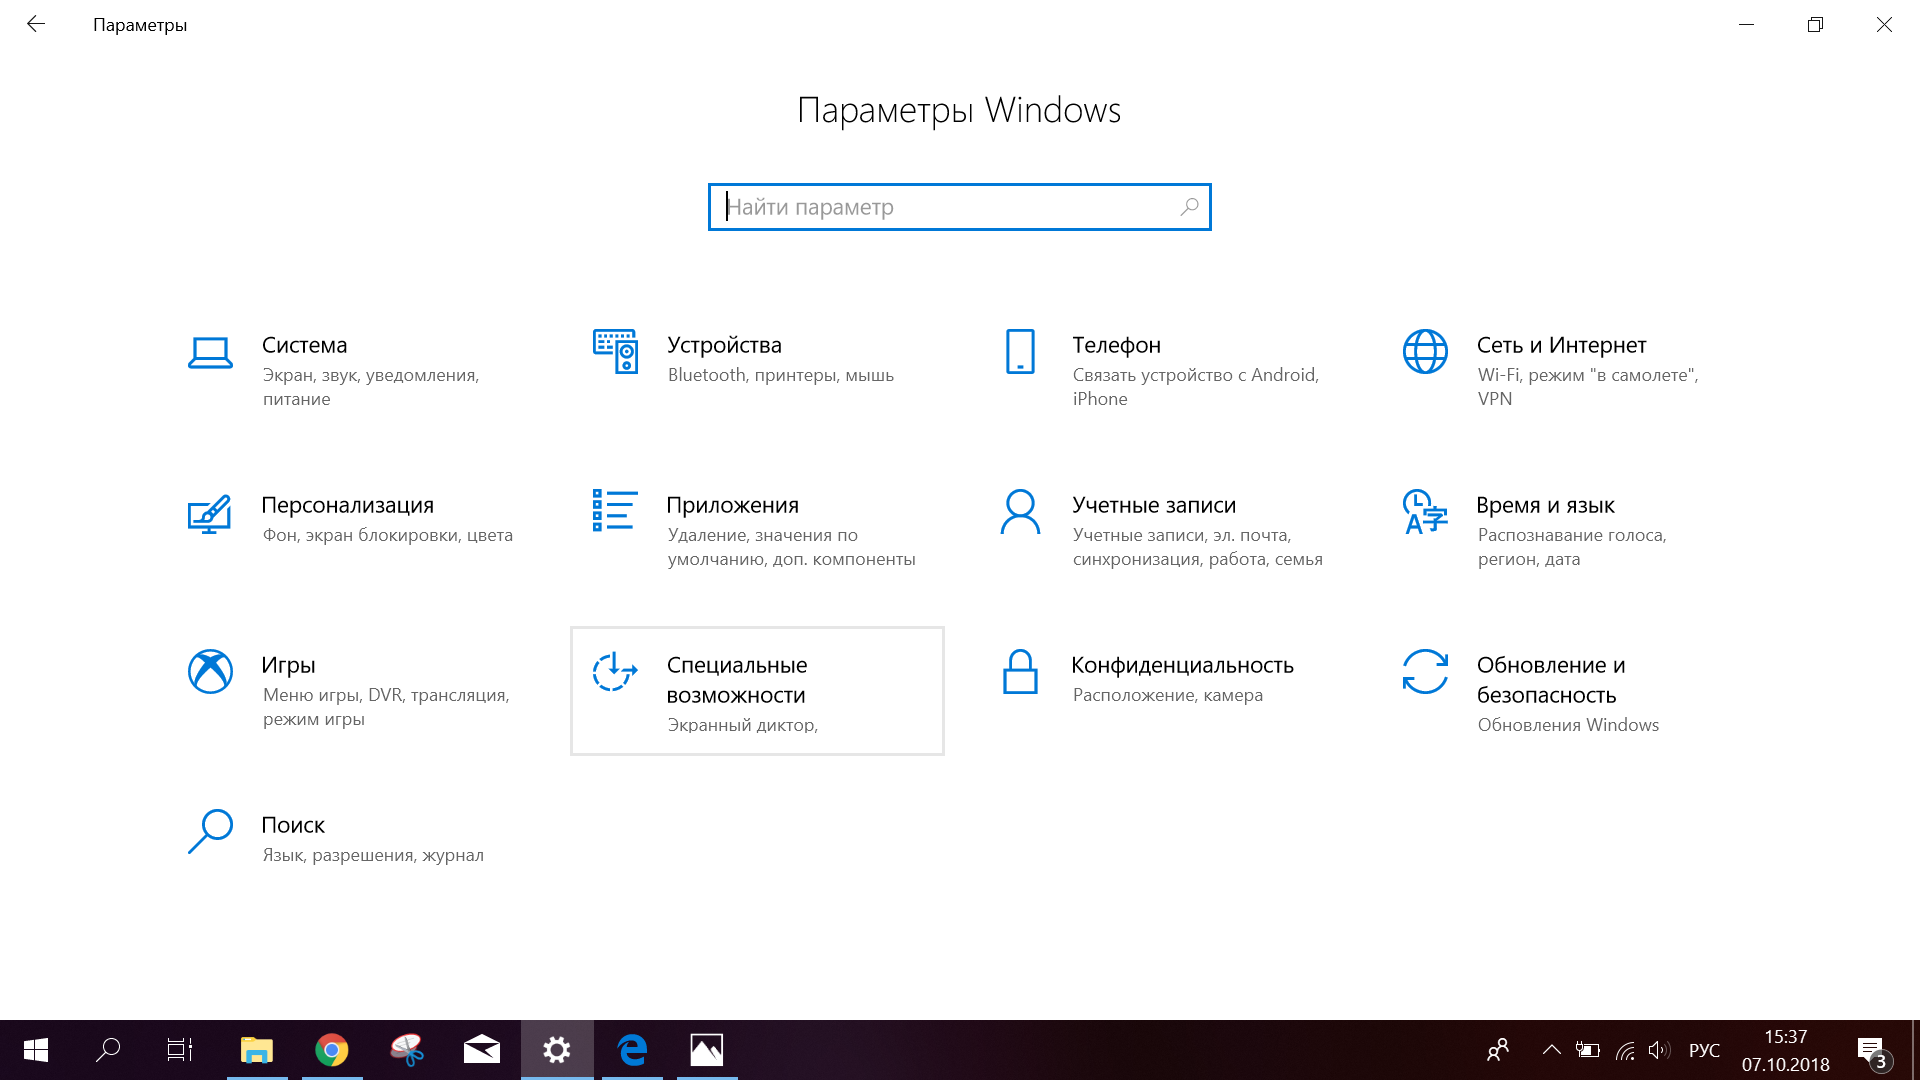Open the Action Center notifications icon
Image resolution: width=1920 pixels, height=1080 pixels.
[1873, 1052]
